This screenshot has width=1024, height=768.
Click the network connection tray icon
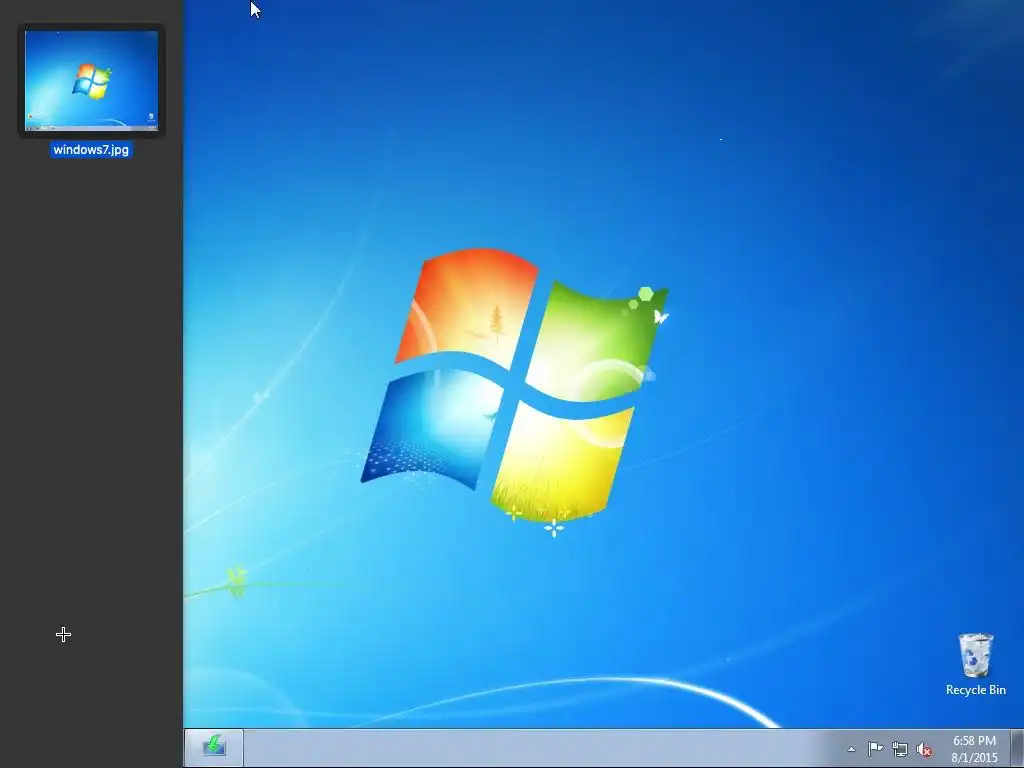pyautogui.click(x=900, y=749)
